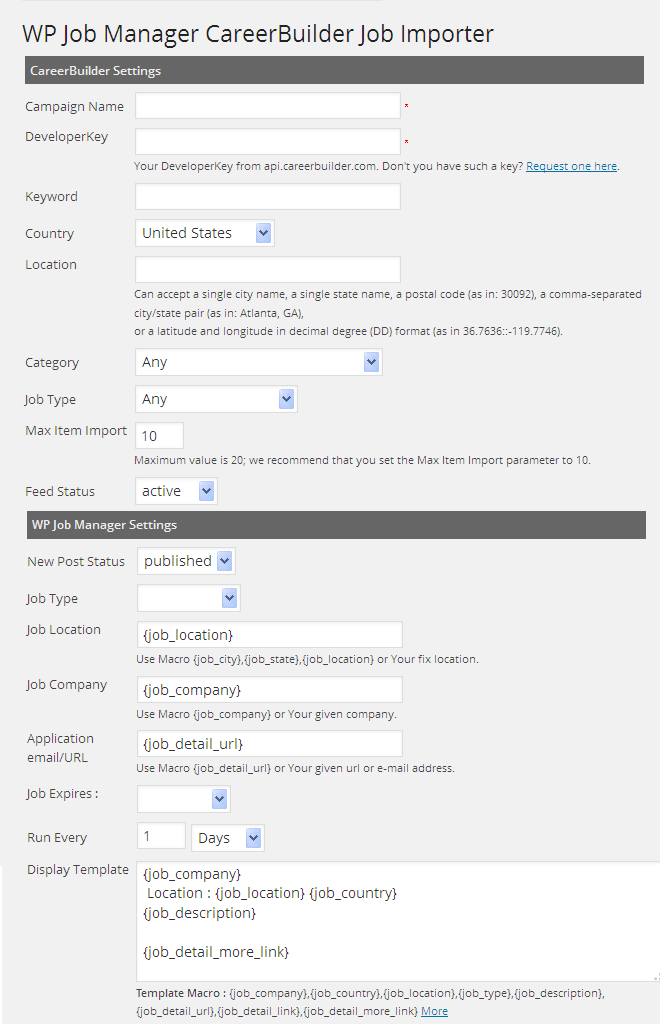This screenshot has height=1026, width=660.
Task: Click inside the Display Template textarea
Action: [398, 920]
